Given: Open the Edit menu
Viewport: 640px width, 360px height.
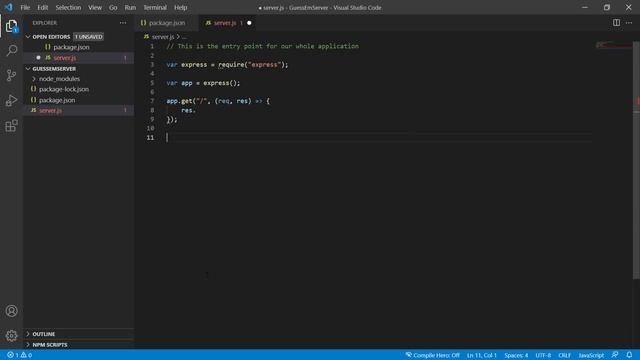Looking at the screenshot, I should point(42,7).
